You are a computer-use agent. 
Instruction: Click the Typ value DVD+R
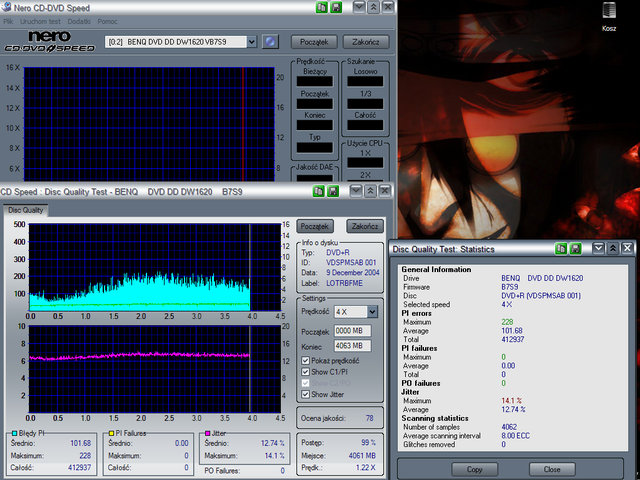pos(338,253)
